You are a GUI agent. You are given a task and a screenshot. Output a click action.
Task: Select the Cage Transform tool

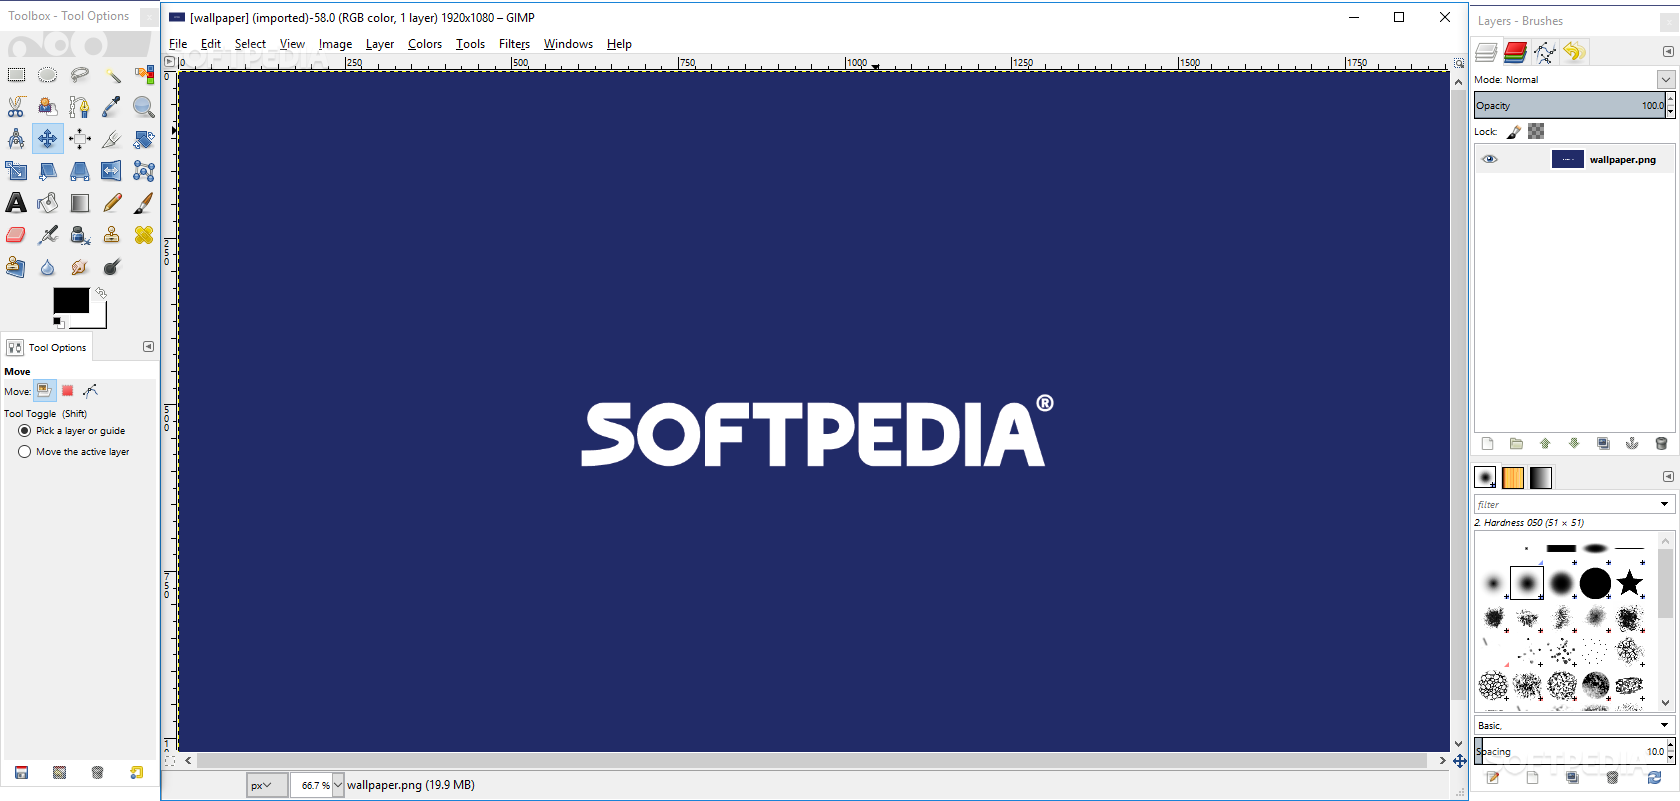pos(144,171)
